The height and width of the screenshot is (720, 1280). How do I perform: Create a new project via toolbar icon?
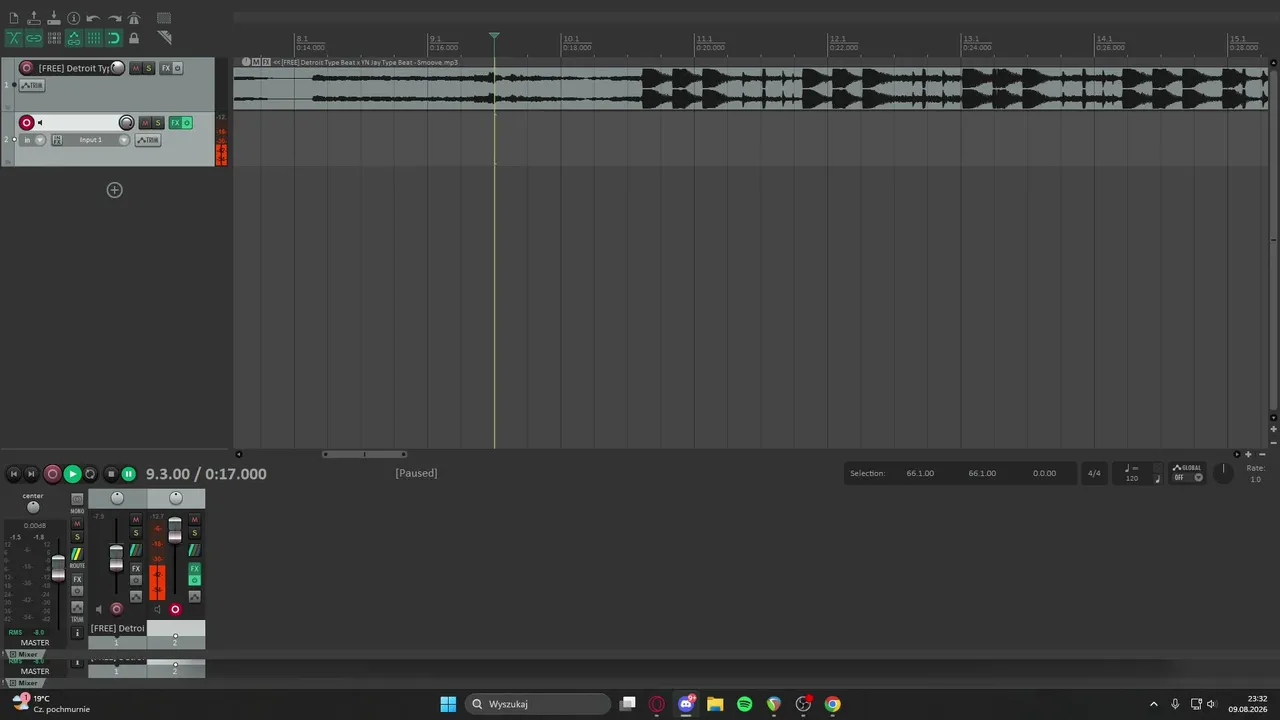(x=14, y=18)
